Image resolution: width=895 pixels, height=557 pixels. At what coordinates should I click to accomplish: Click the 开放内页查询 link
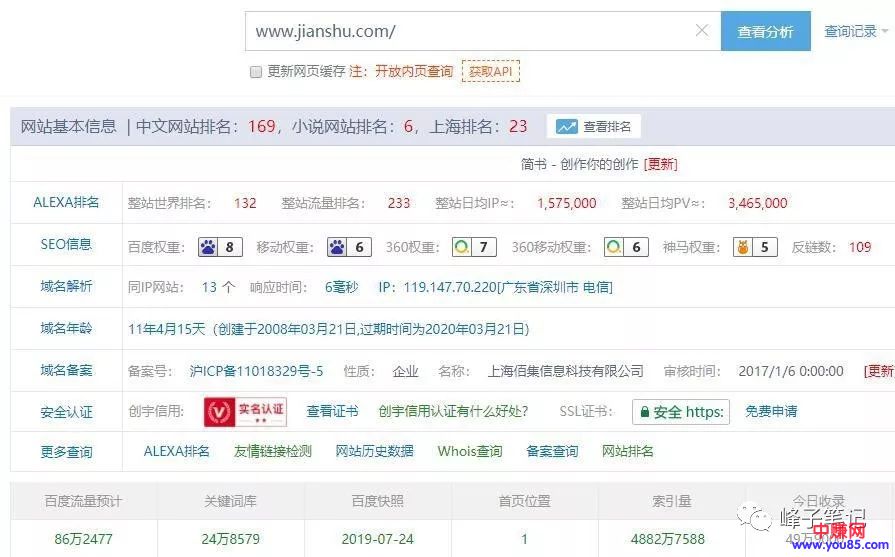pos(414,72)
